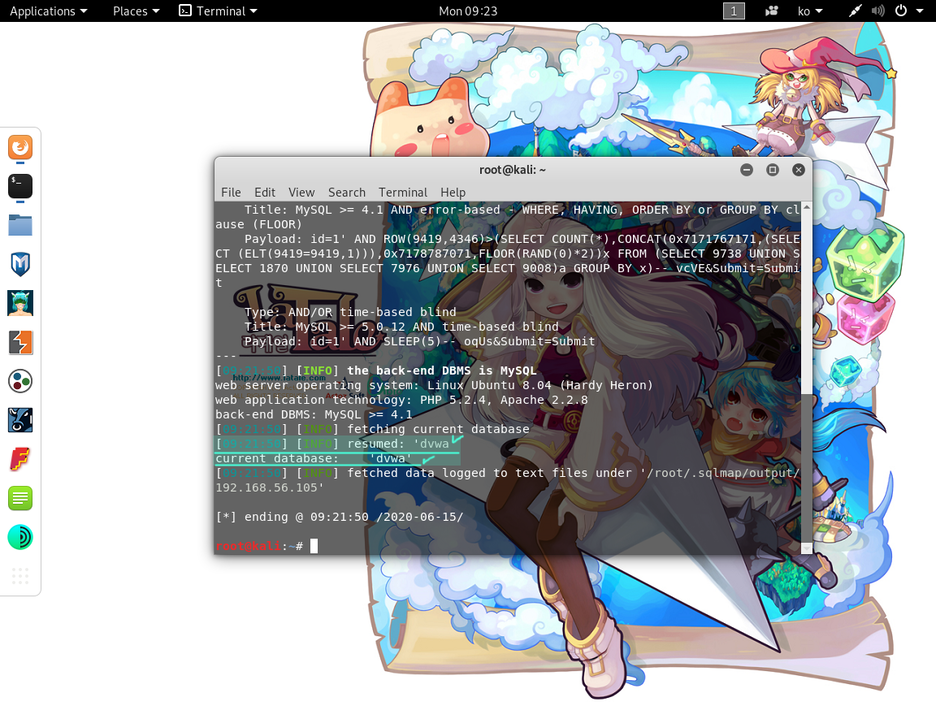Click the power icon in top bar
936x702 pixels.
tap(901, 11)
